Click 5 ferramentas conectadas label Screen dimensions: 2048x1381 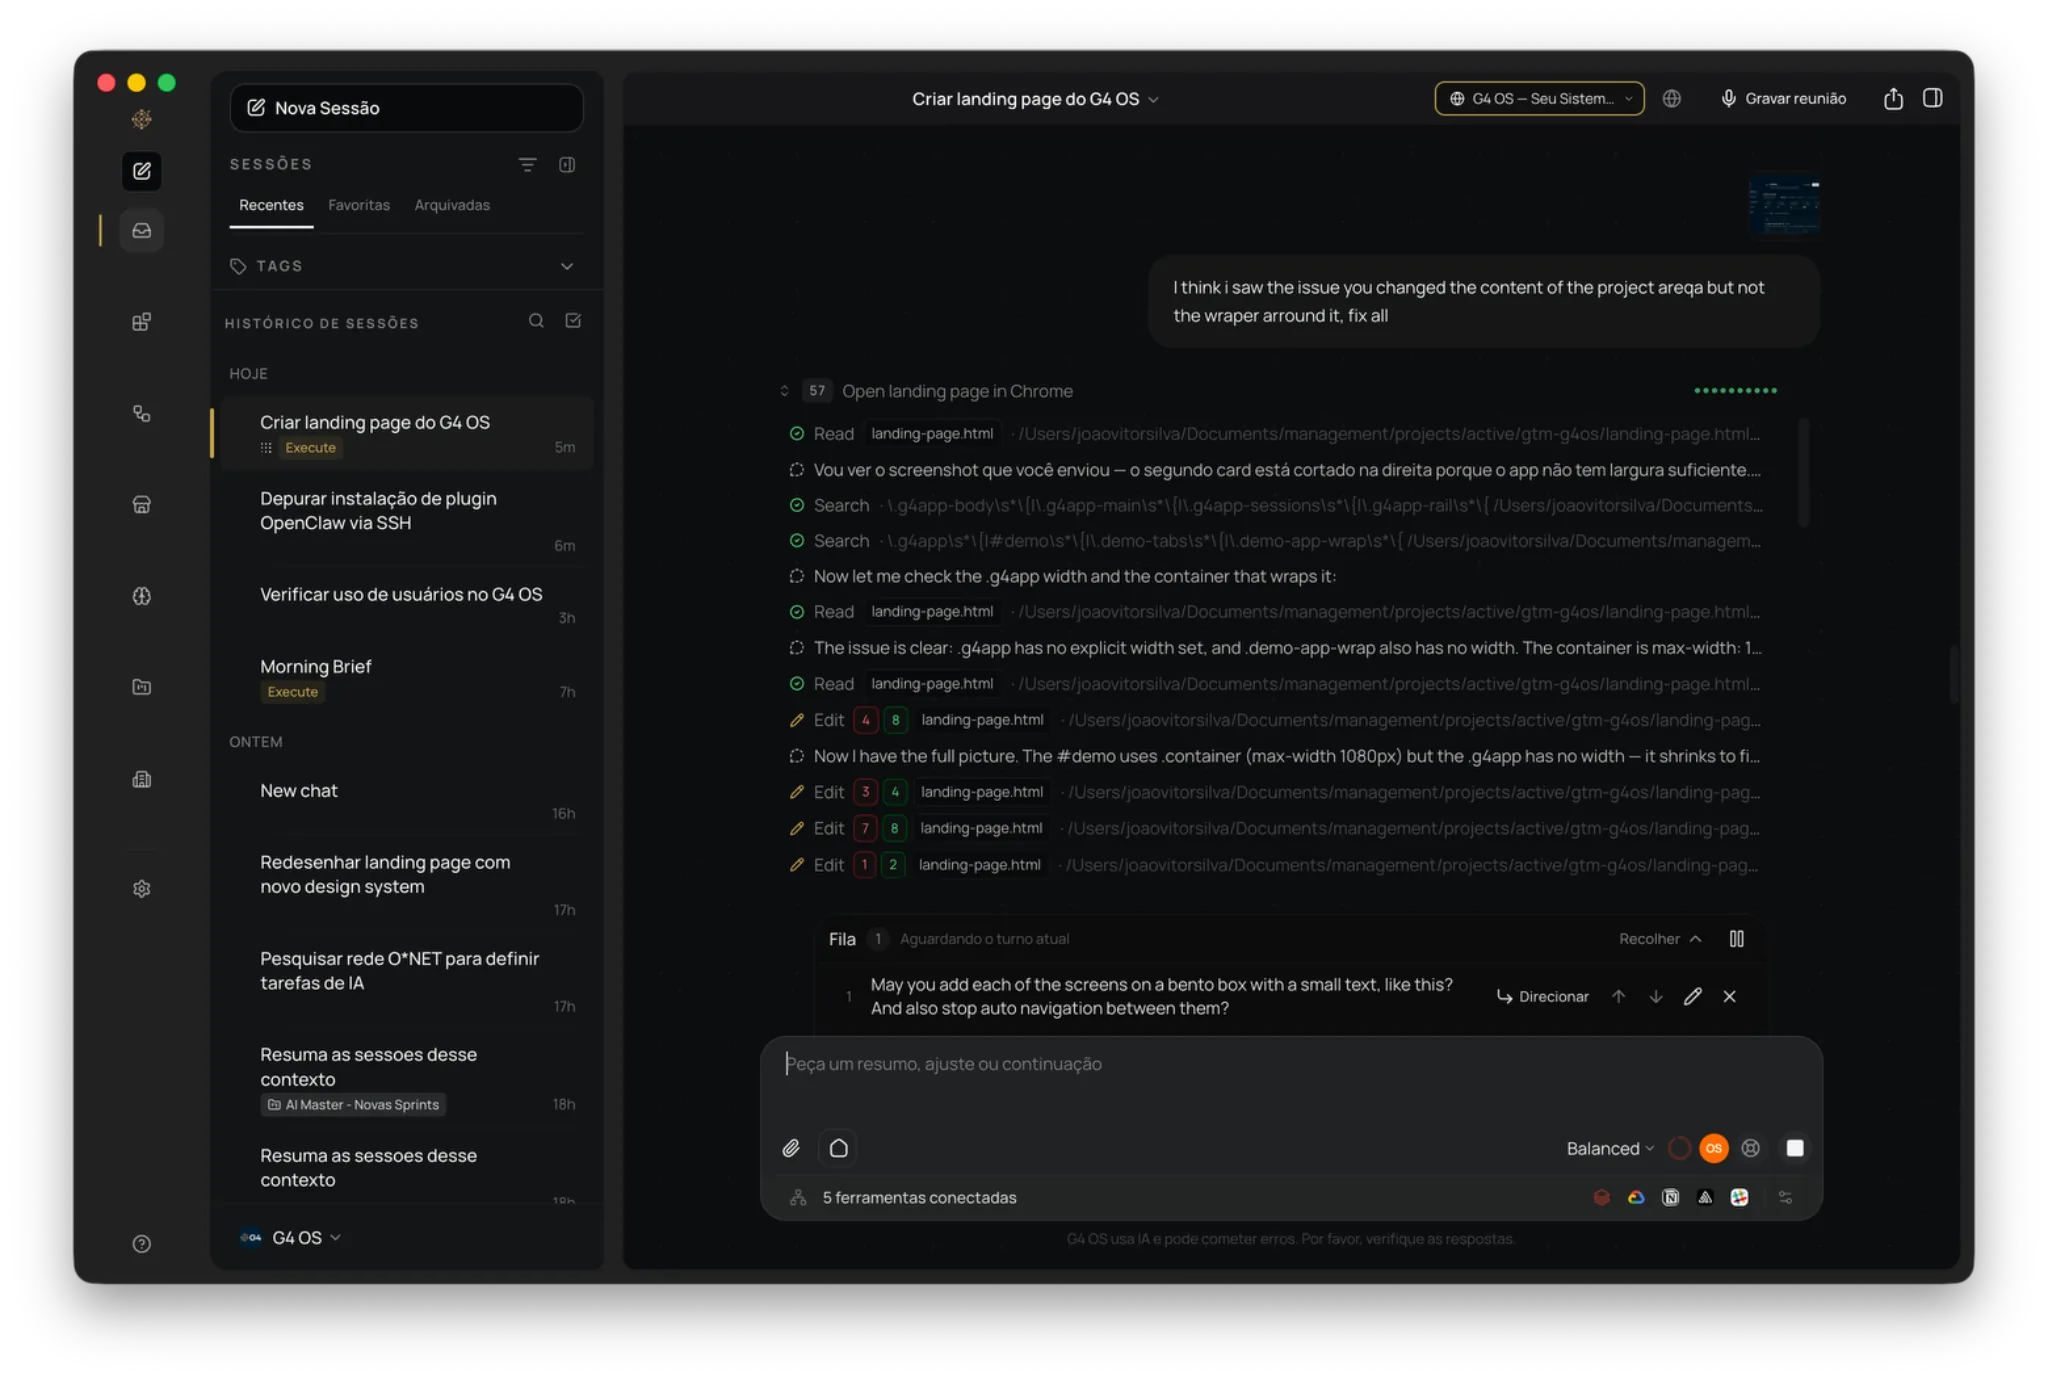coord(918,1198)
